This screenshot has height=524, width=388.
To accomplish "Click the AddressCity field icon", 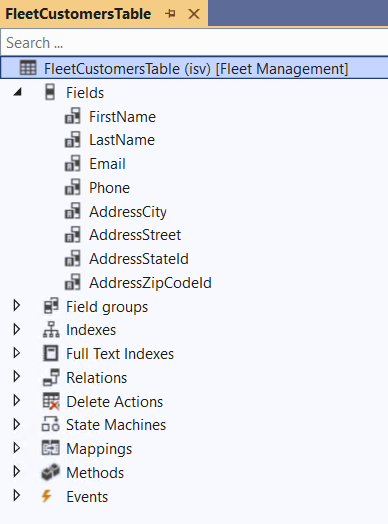I will pyautogui.click(x=73, y=211).
